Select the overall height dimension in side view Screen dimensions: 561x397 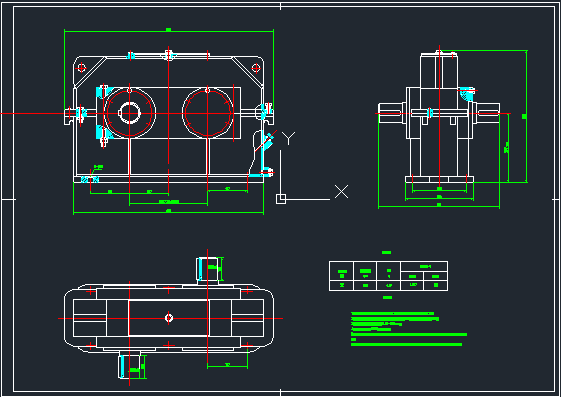526,116
